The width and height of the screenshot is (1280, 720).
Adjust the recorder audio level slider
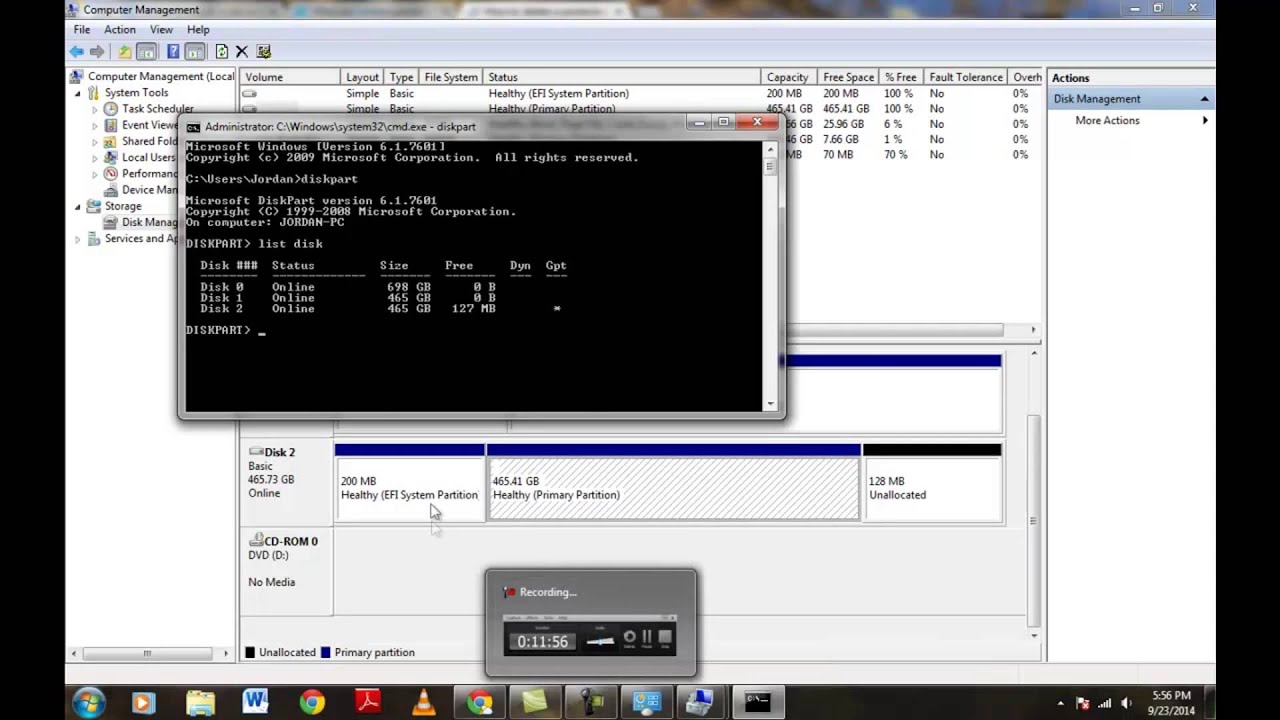point(600,640)
